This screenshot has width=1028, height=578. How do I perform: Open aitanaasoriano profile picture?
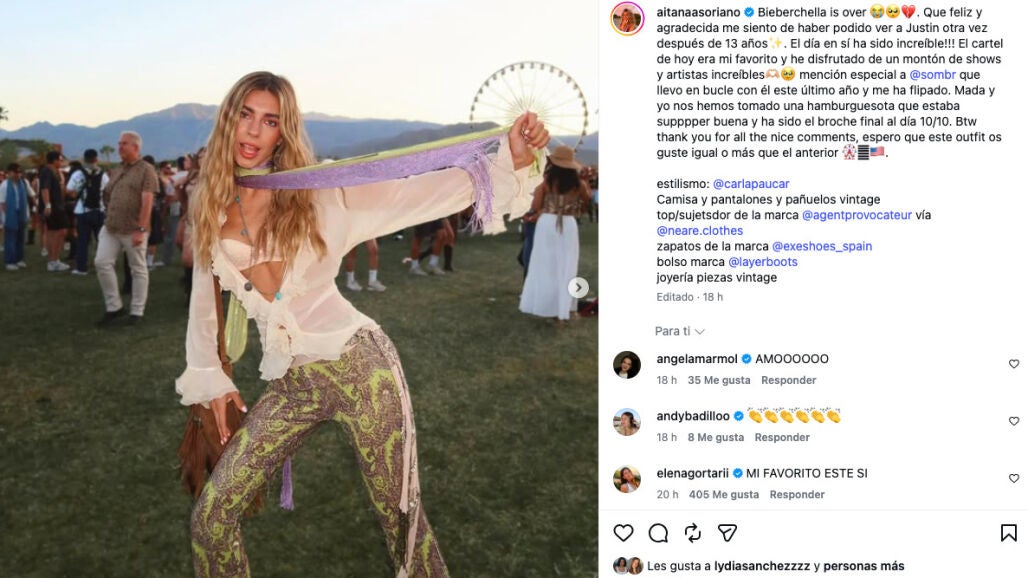tap(627, 18)
